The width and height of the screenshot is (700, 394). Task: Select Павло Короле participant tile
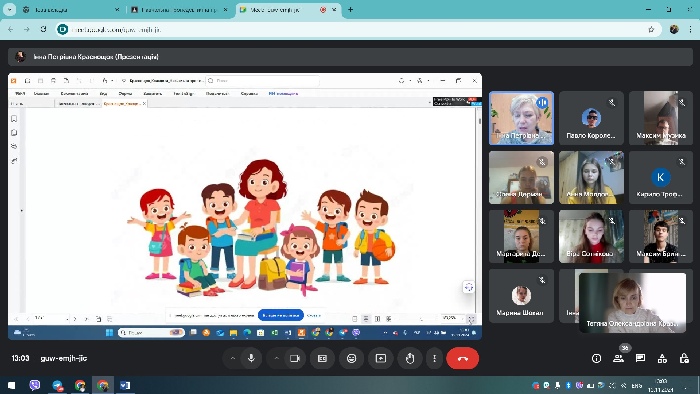click(591, 118)
